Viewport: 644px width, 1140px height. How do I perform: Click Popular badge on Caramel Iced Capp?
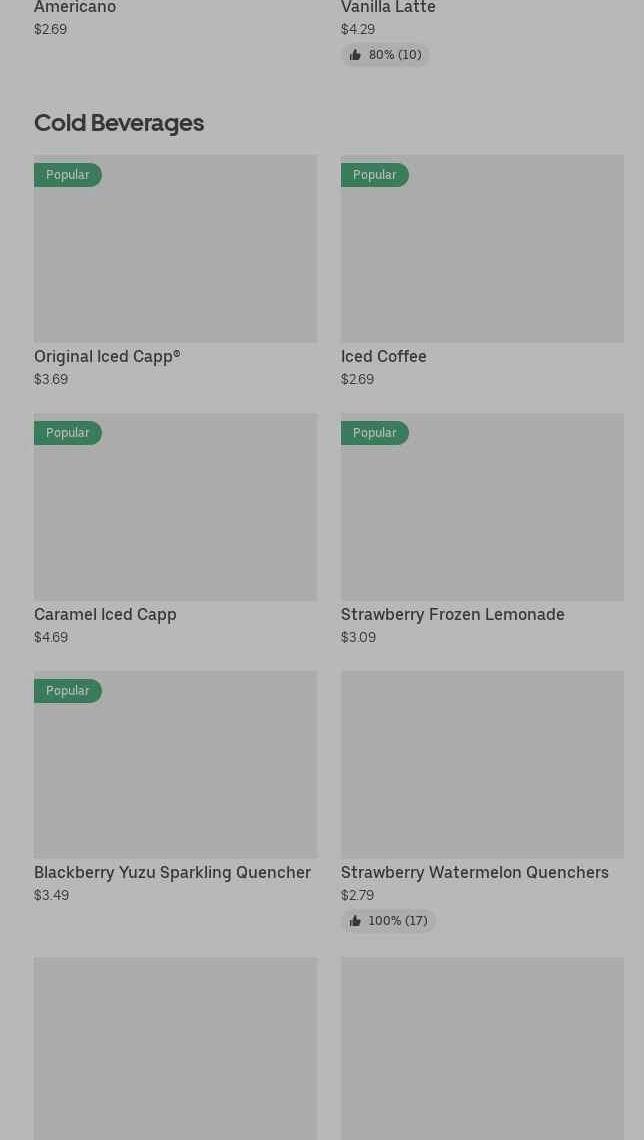click(x=68, y=433)
